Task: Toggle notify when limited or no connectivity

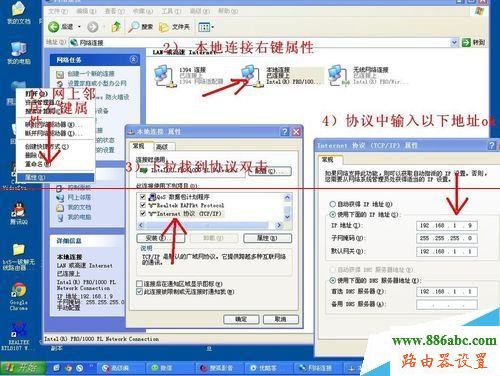Action: click(140, 292)
